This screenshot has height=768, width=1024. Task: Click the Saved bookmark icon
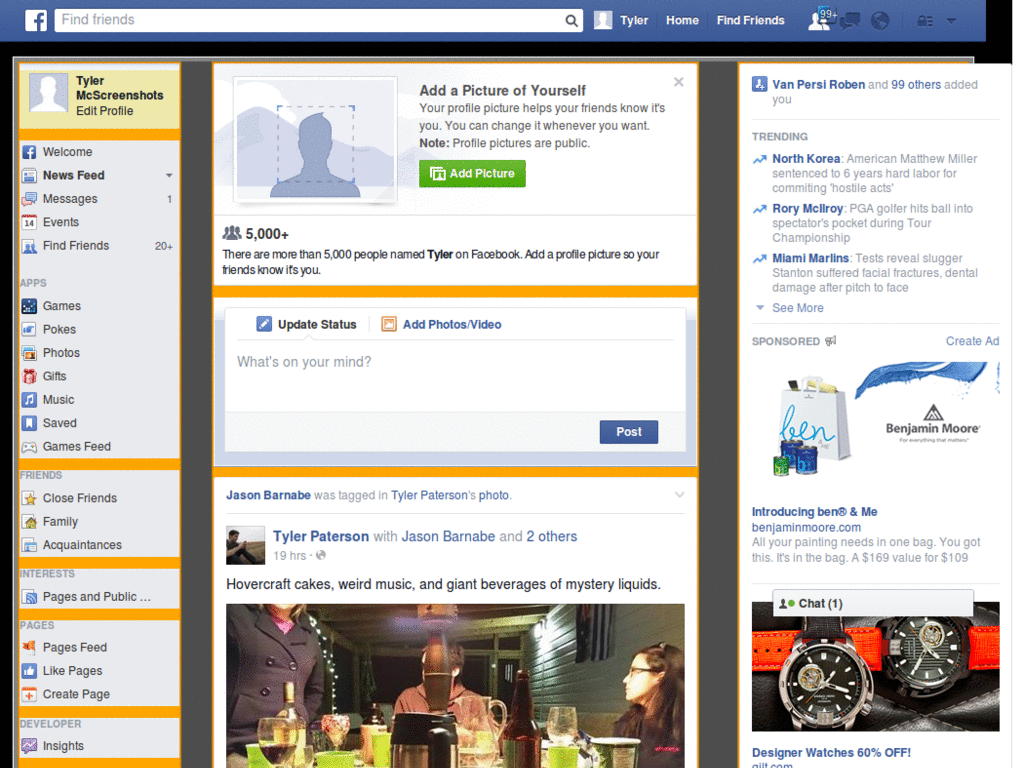click(29, 423)
